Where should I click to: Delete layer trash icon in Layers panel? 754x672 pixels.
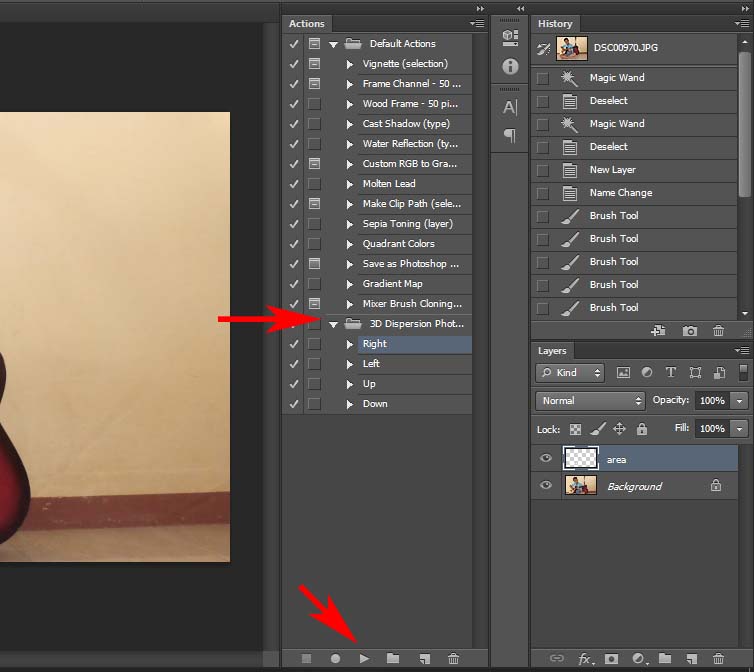[x=718, y=658]
